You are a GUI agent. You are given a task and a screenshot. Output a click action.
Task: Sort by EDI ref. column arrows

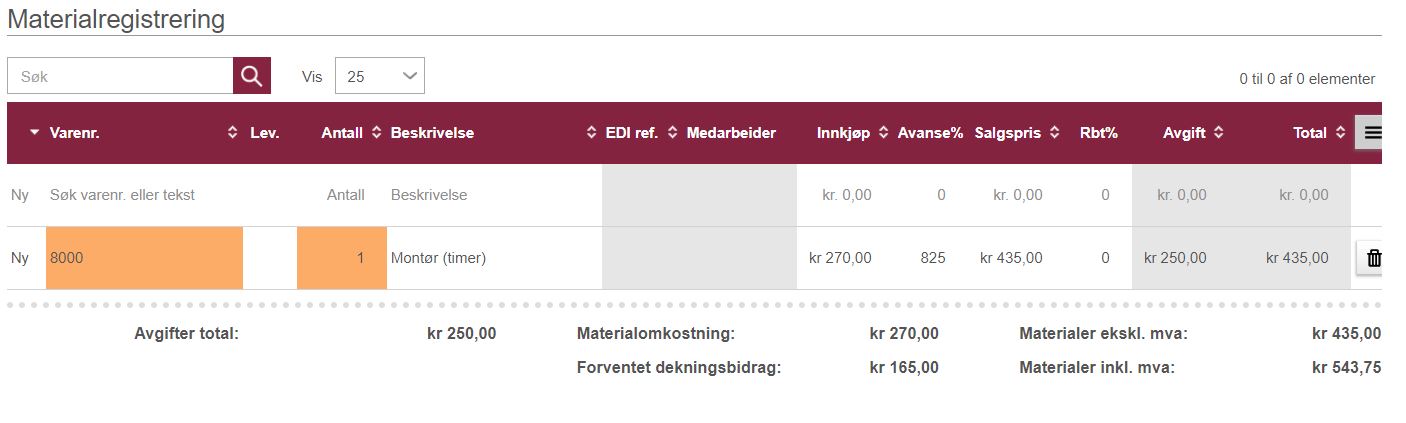tap(672, 133)
